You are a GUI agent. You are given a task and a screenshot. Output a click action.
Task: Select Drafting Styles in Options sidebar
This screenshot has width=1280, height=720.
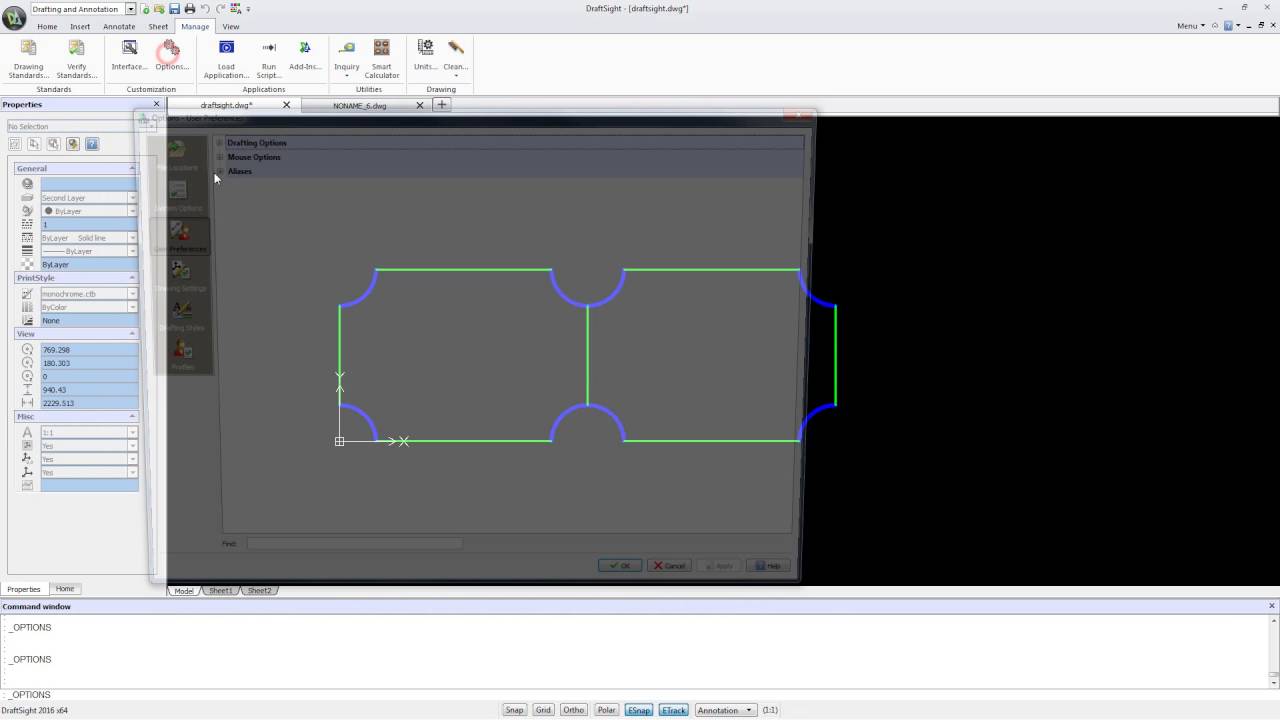click(x=181, y=316)
